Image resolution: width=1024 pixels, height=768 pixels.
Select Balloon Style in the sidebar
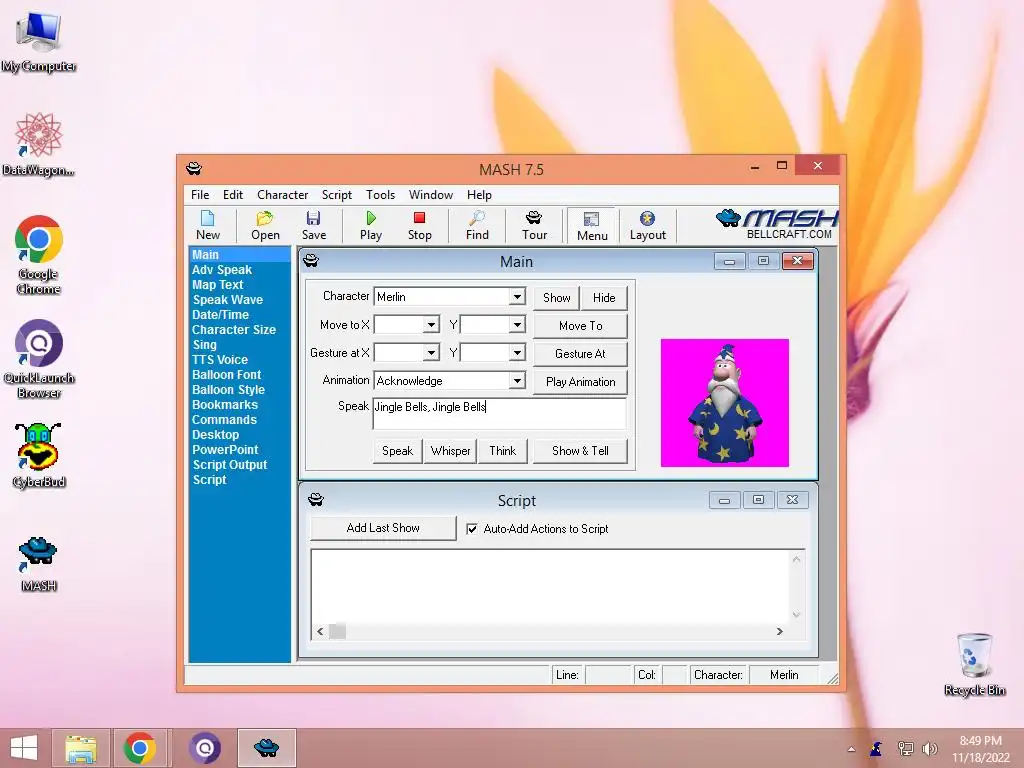click(229, 390)
